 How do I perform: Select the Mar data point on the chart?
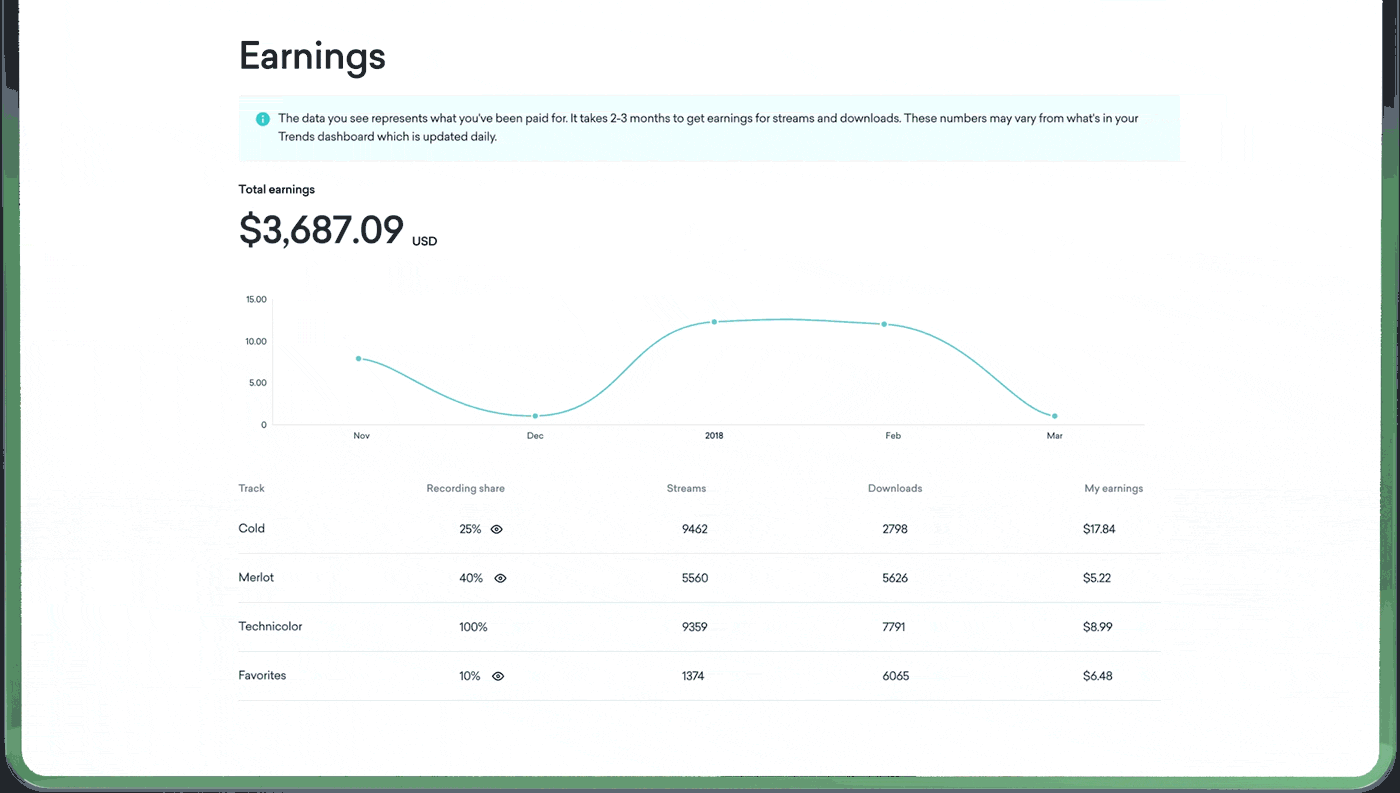coord(1054,416)
